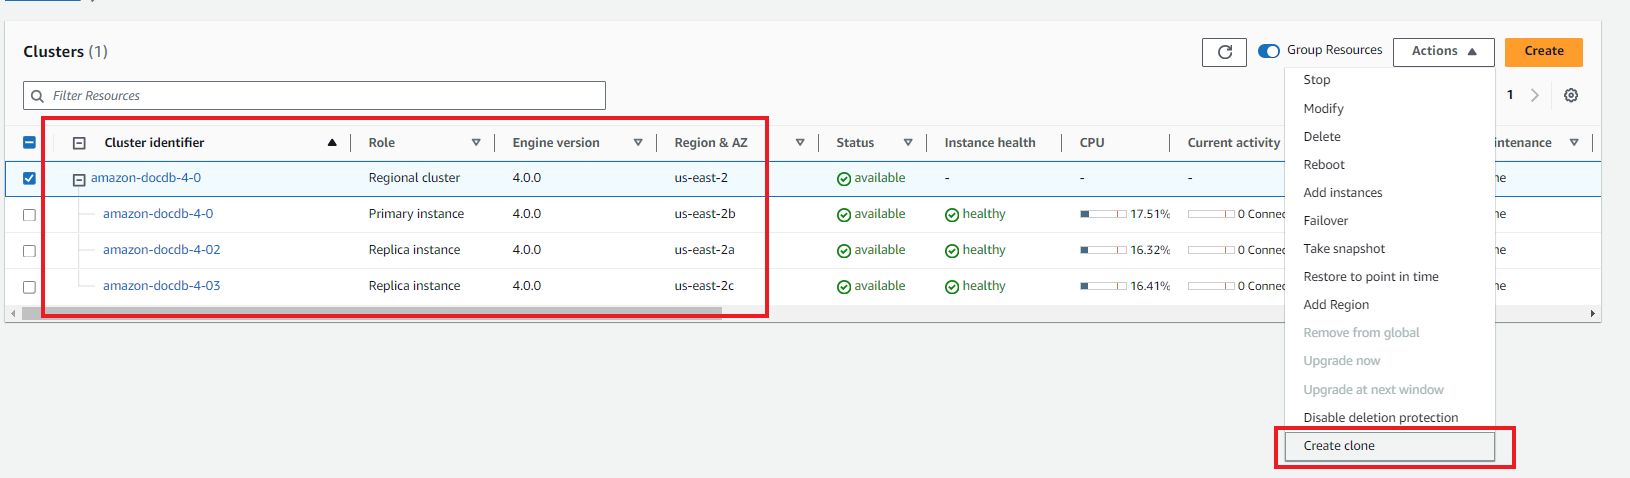The image size is (1630, 478).
Task: Toggle select-all checkbox in table header
Action: [29, 143]
